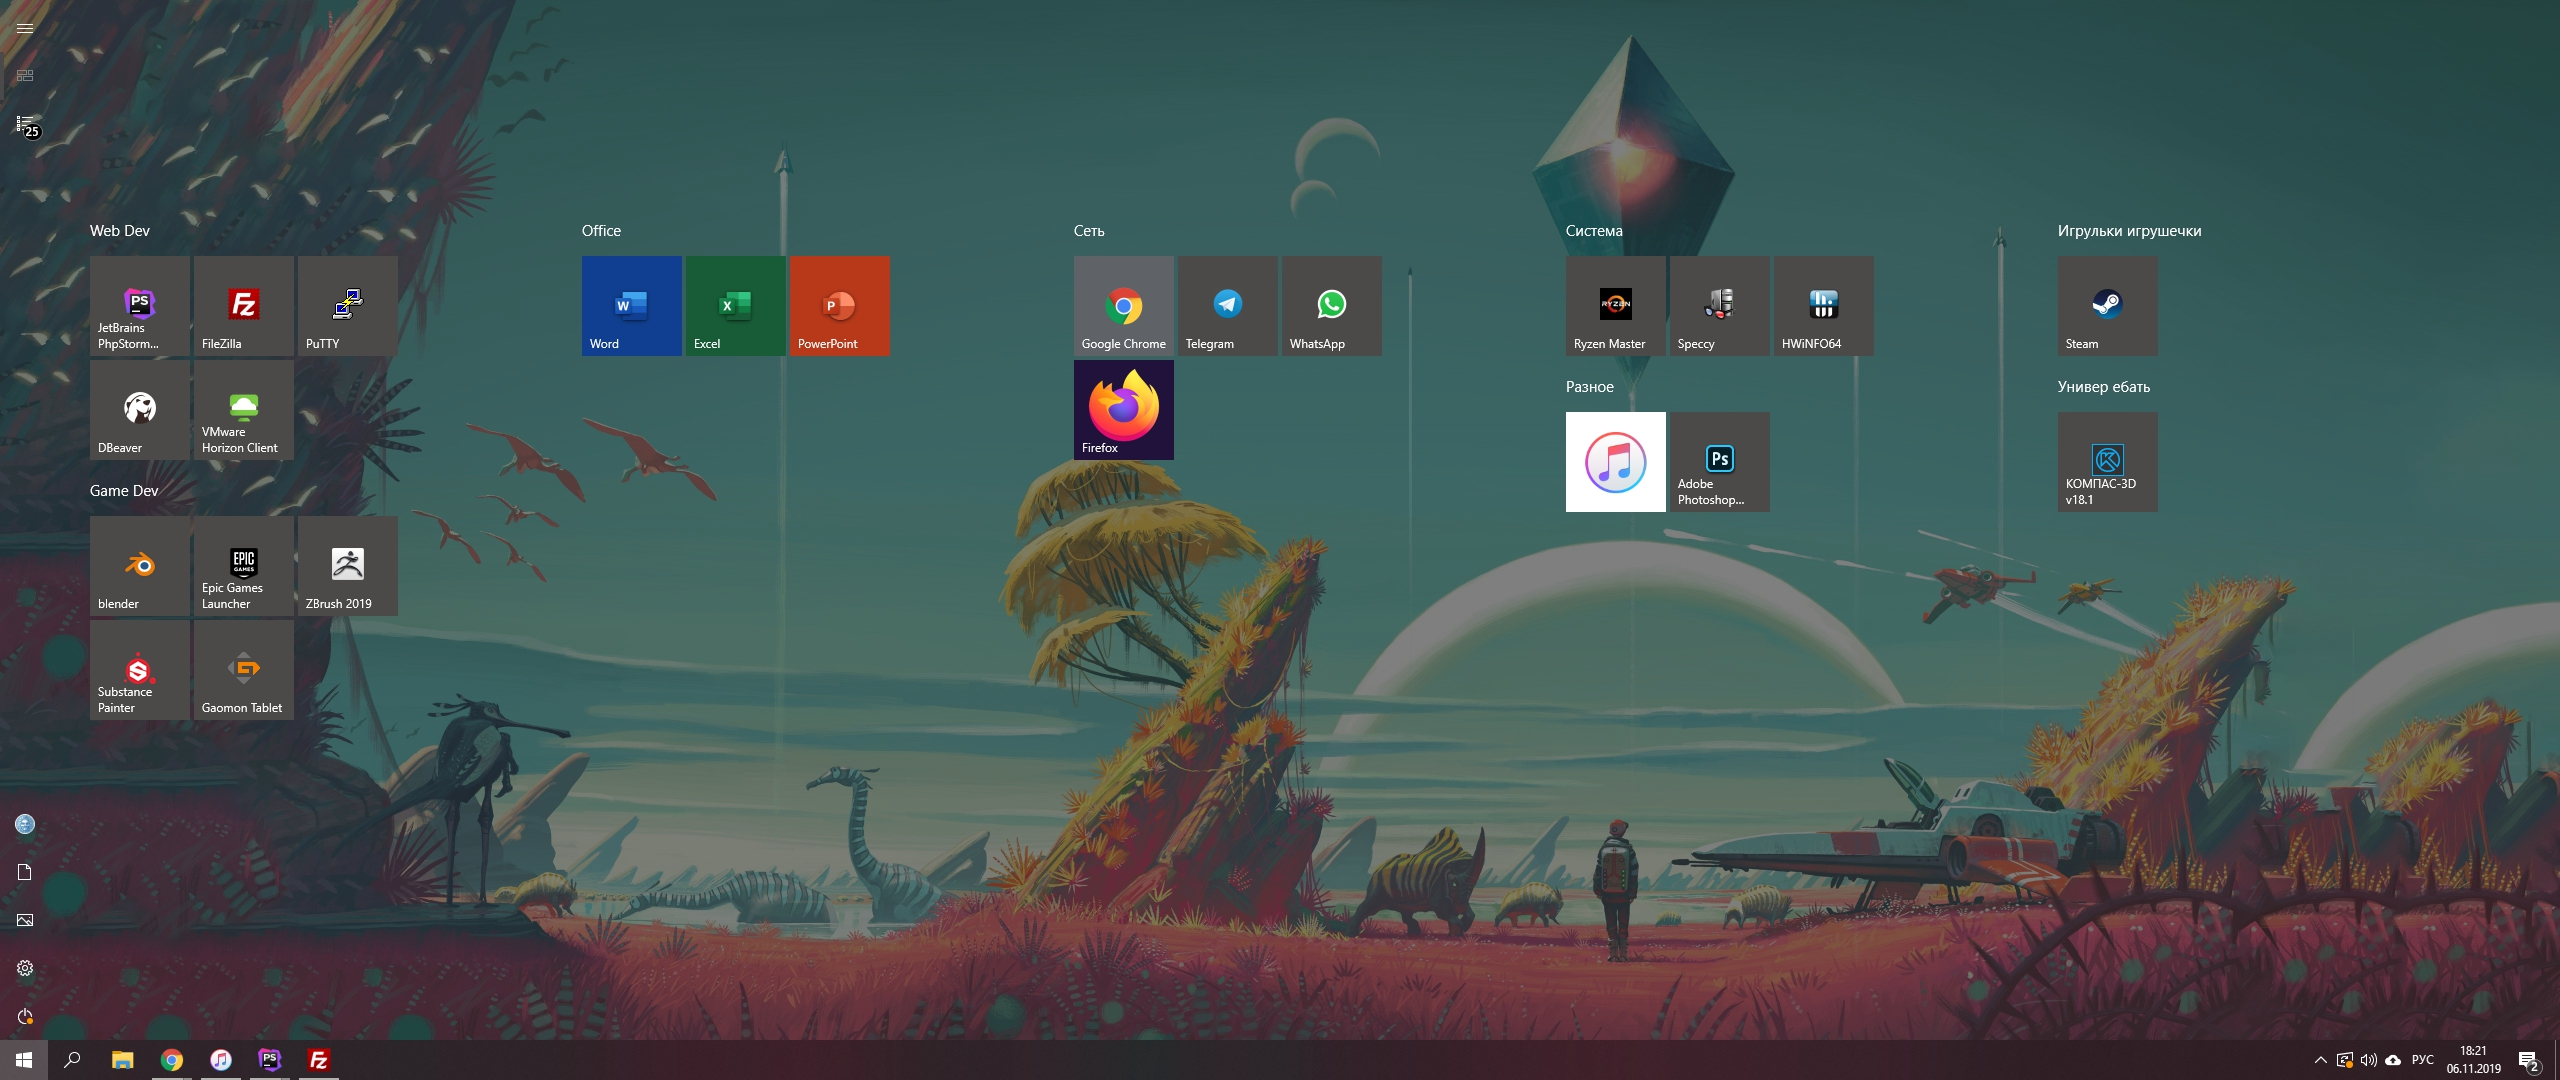Open the Excel tile
Screen dimensions: 2560x1080
[x=736, y=306]
